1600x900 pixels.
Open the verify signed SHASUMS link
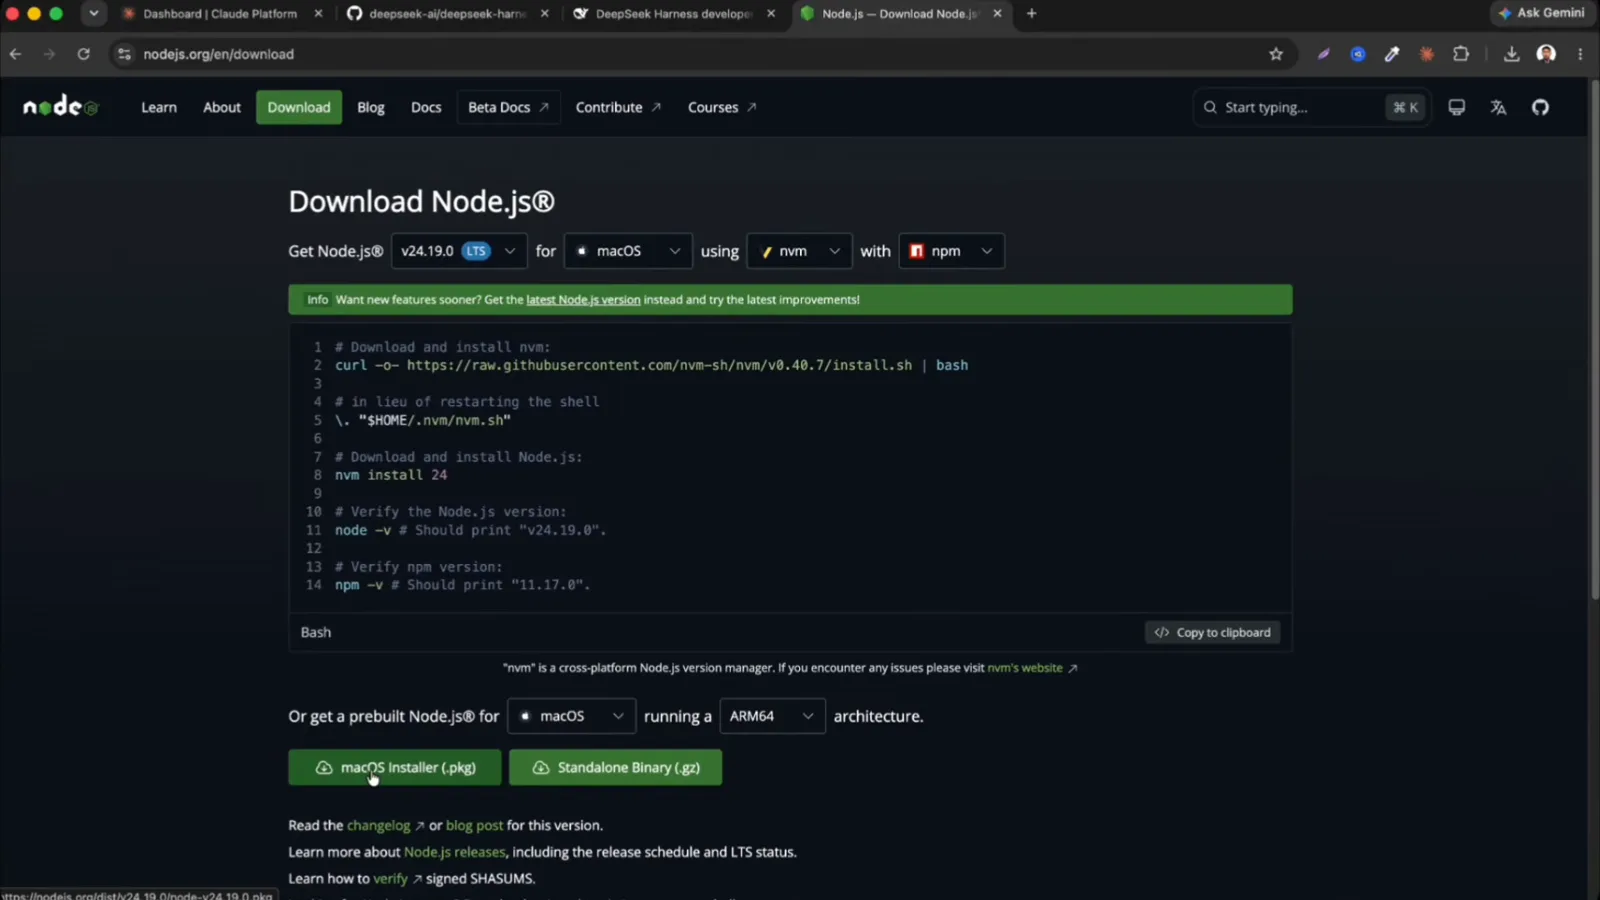pyautogui.click(x=397, y=878)
